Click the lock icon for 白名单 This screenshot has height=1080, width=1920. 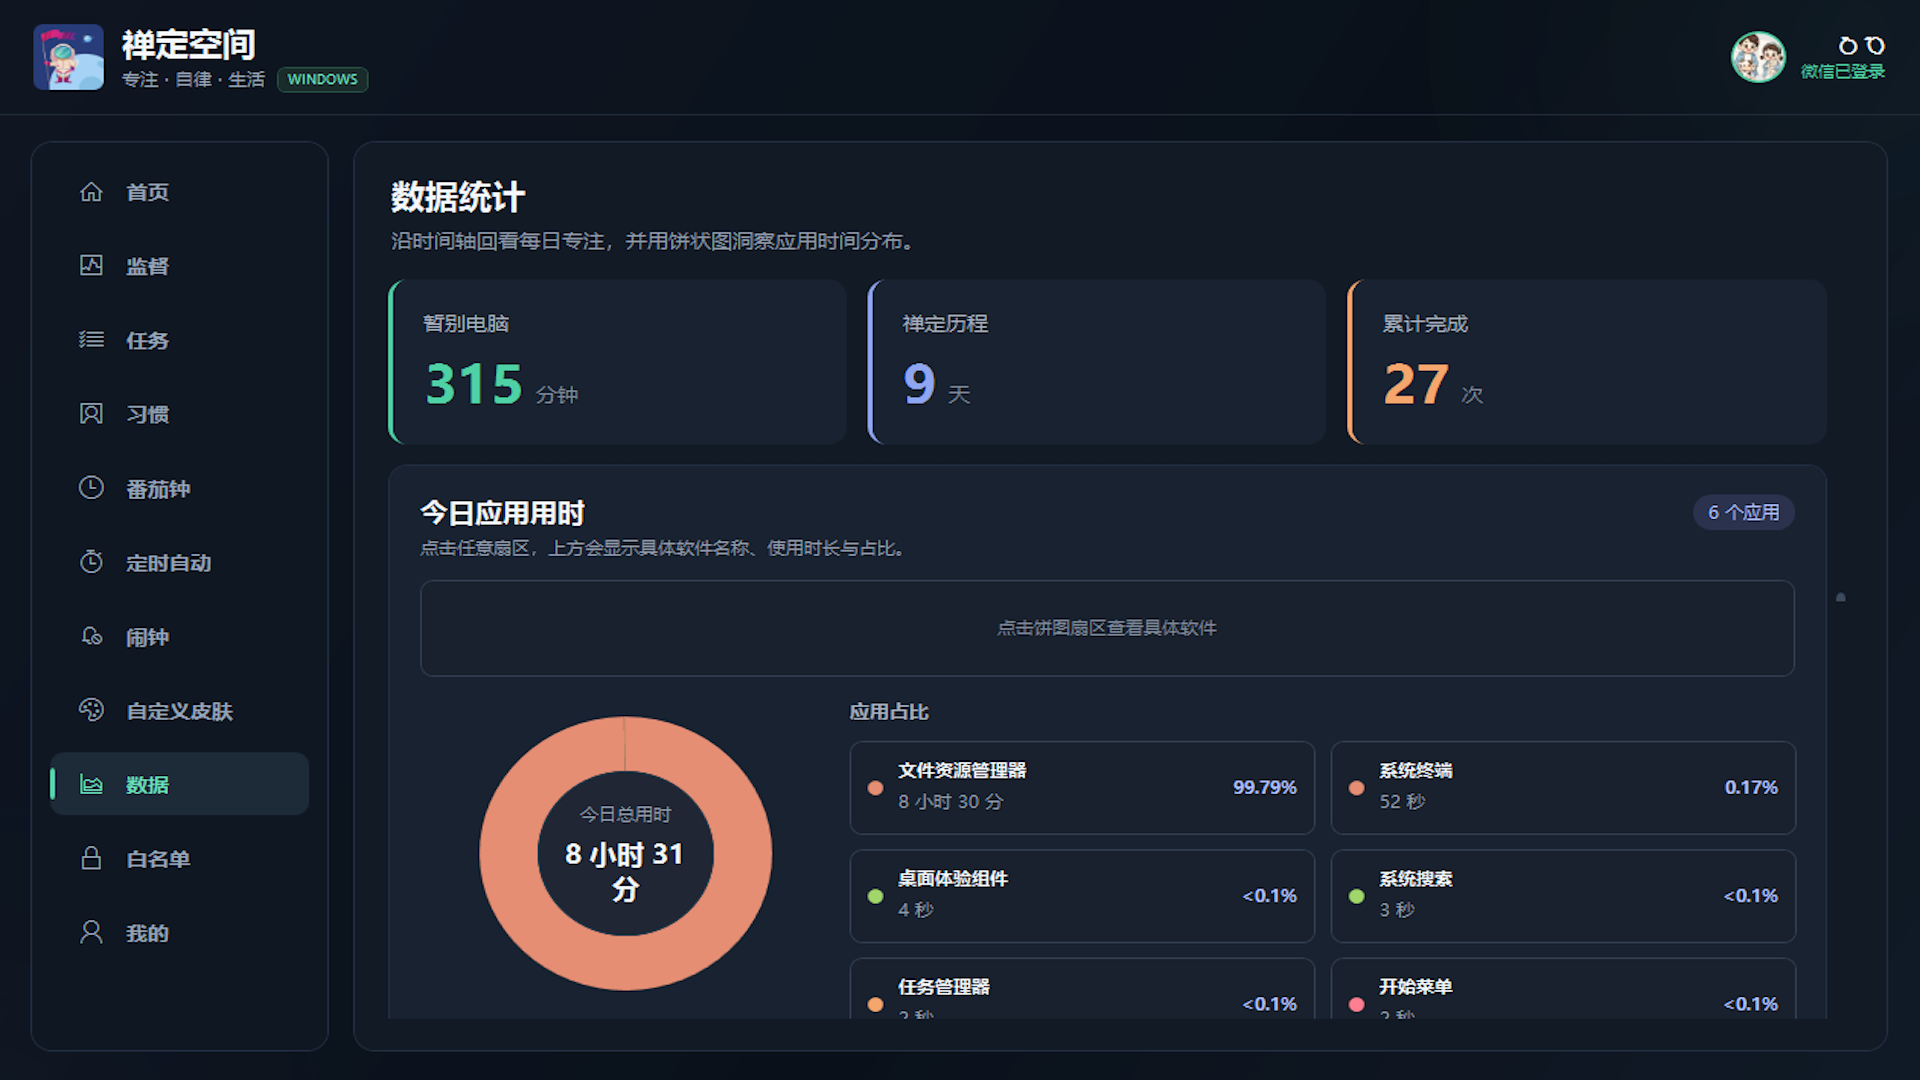pos(91,858)
